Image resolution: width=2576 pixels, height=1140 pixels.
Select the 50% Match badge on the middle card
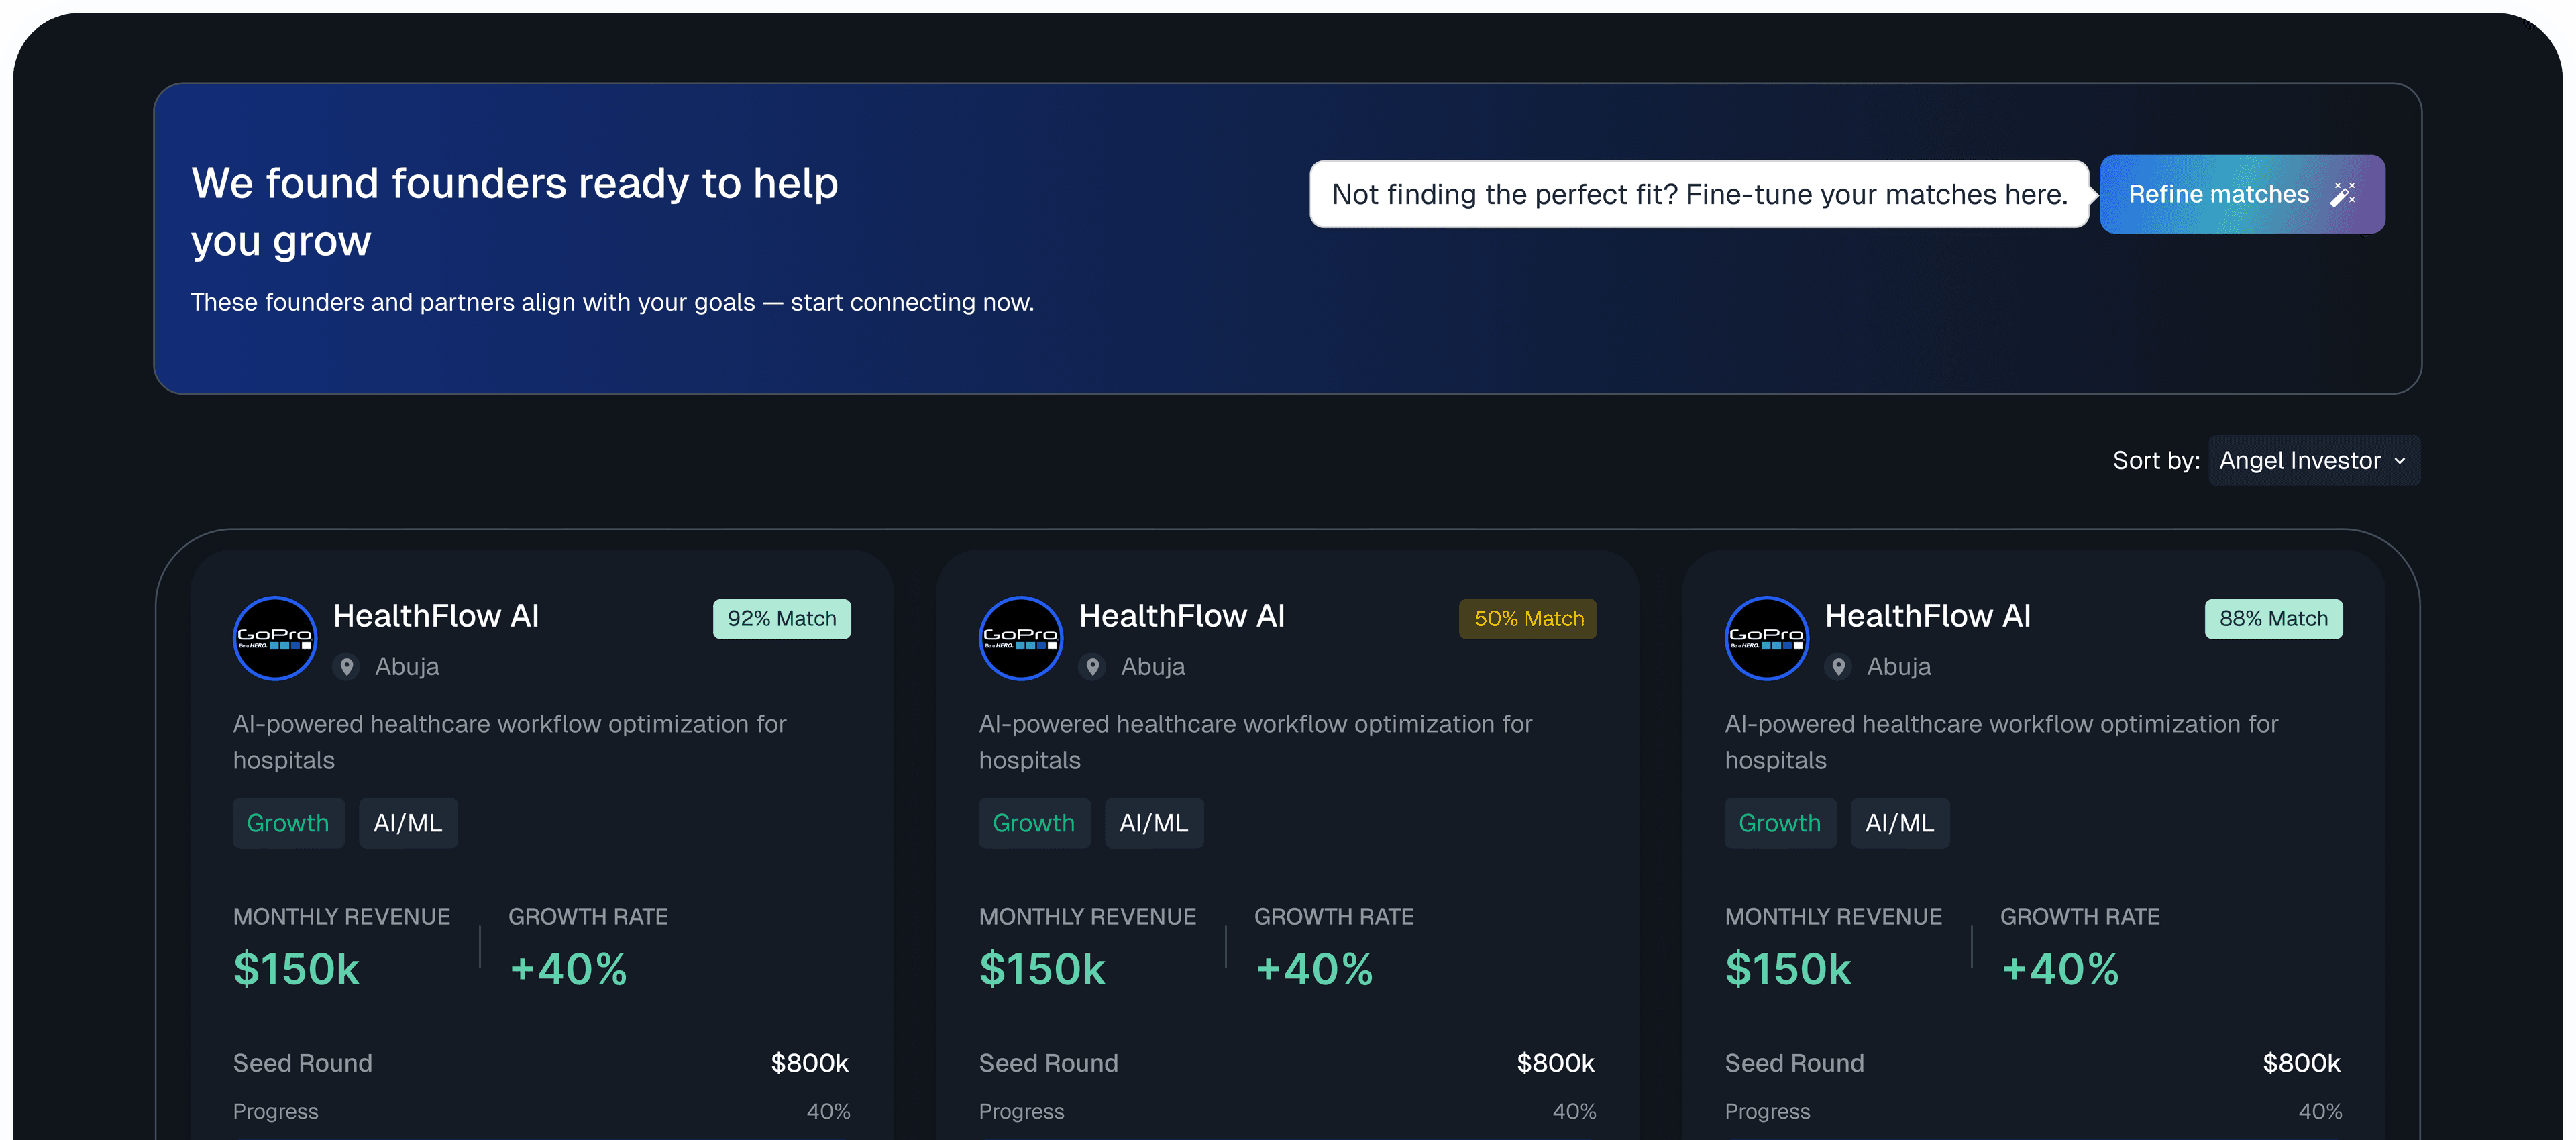(1527, 618)
